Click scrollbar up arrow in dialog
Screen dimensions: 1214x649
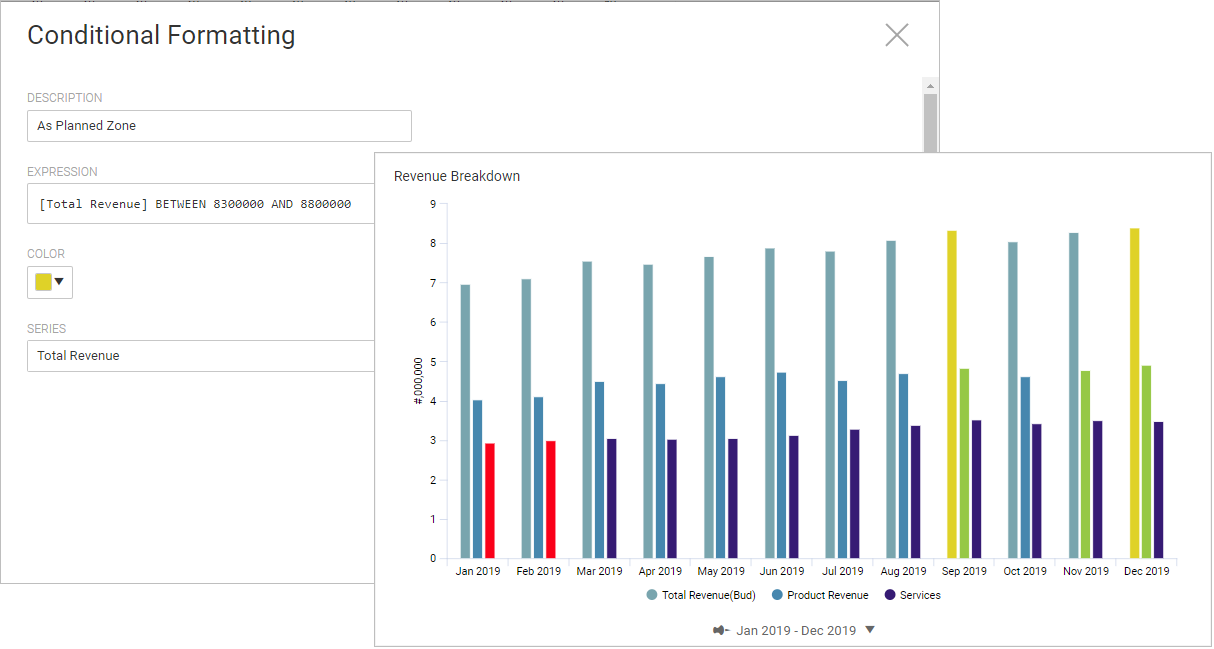pyautogui.click(x=930, y=85)
